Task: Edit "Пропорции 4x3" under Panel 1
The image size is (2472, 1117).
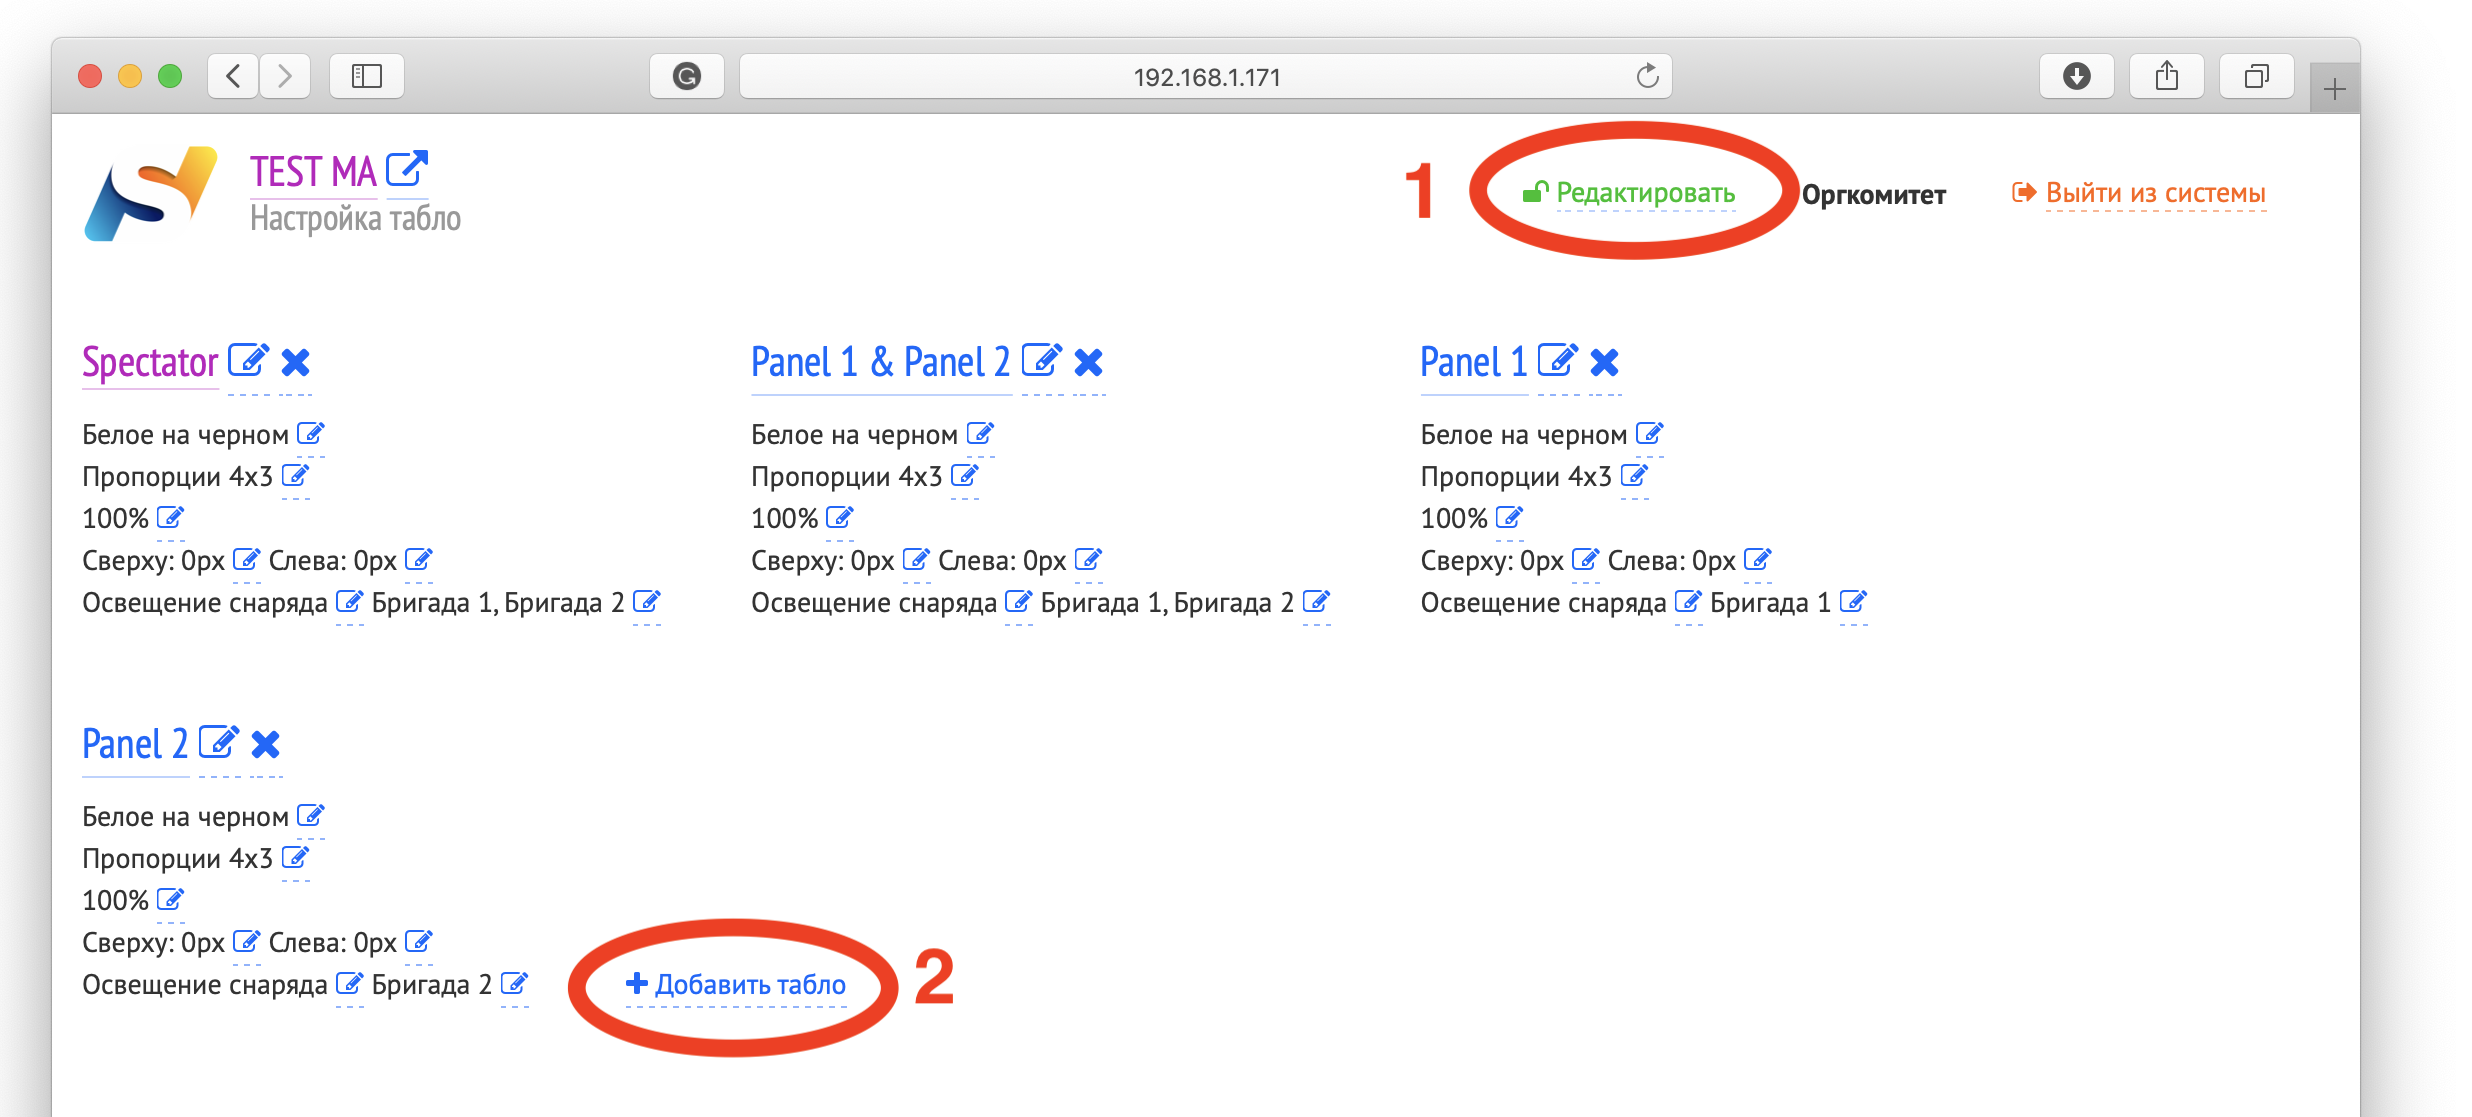Action: click(x=1634, y=476)
